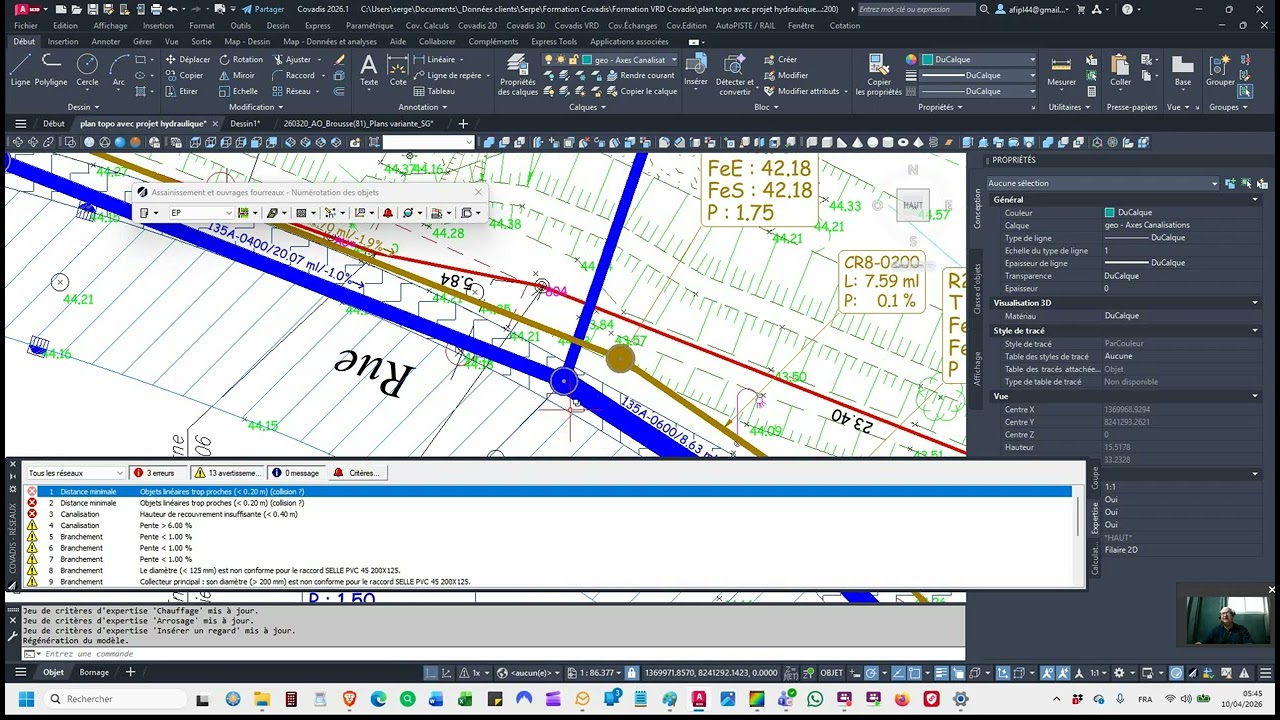Toggle the 0 message filter
The height and width of the screenshot is (720, 1280).
(295, 473)
